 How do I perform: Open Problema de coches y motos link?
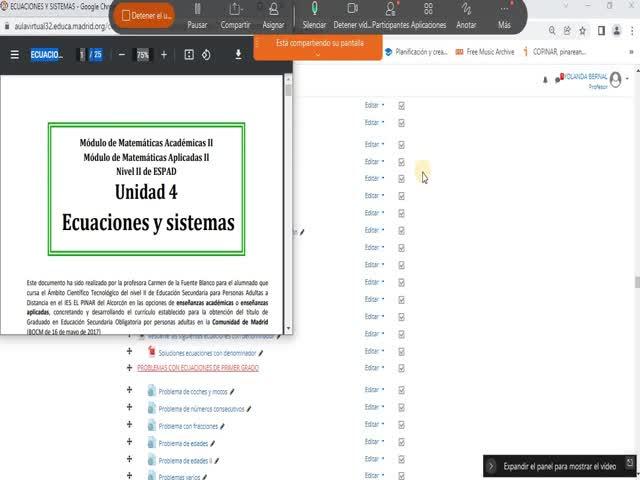click(x=193, y=392)
